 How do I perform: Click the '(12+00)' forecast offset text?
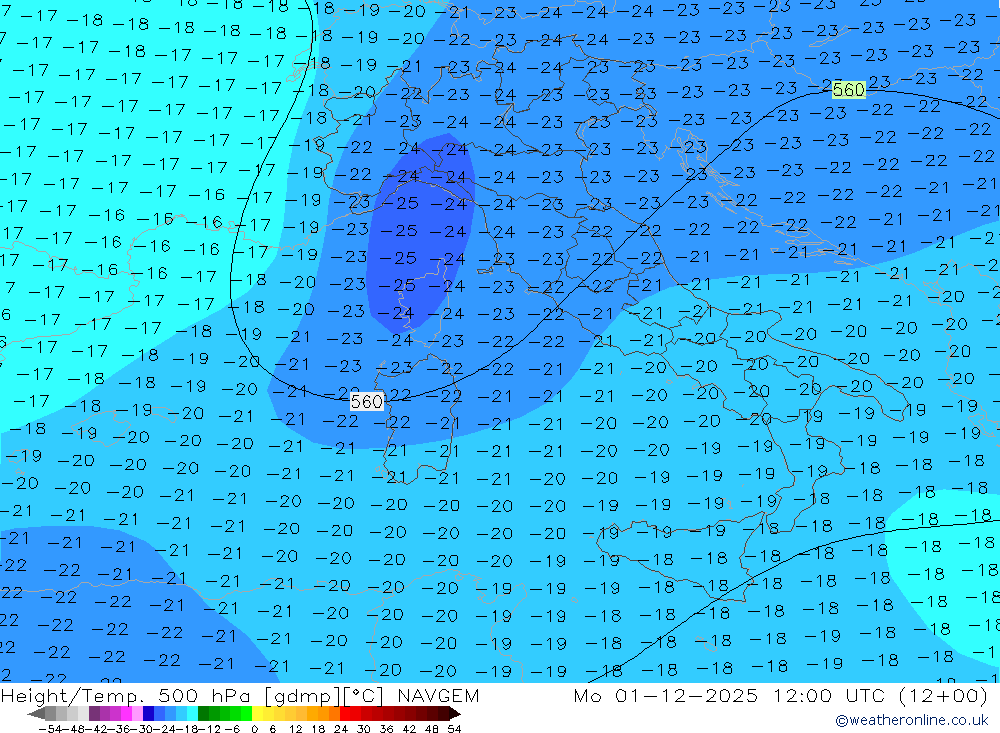pos(943,696)
